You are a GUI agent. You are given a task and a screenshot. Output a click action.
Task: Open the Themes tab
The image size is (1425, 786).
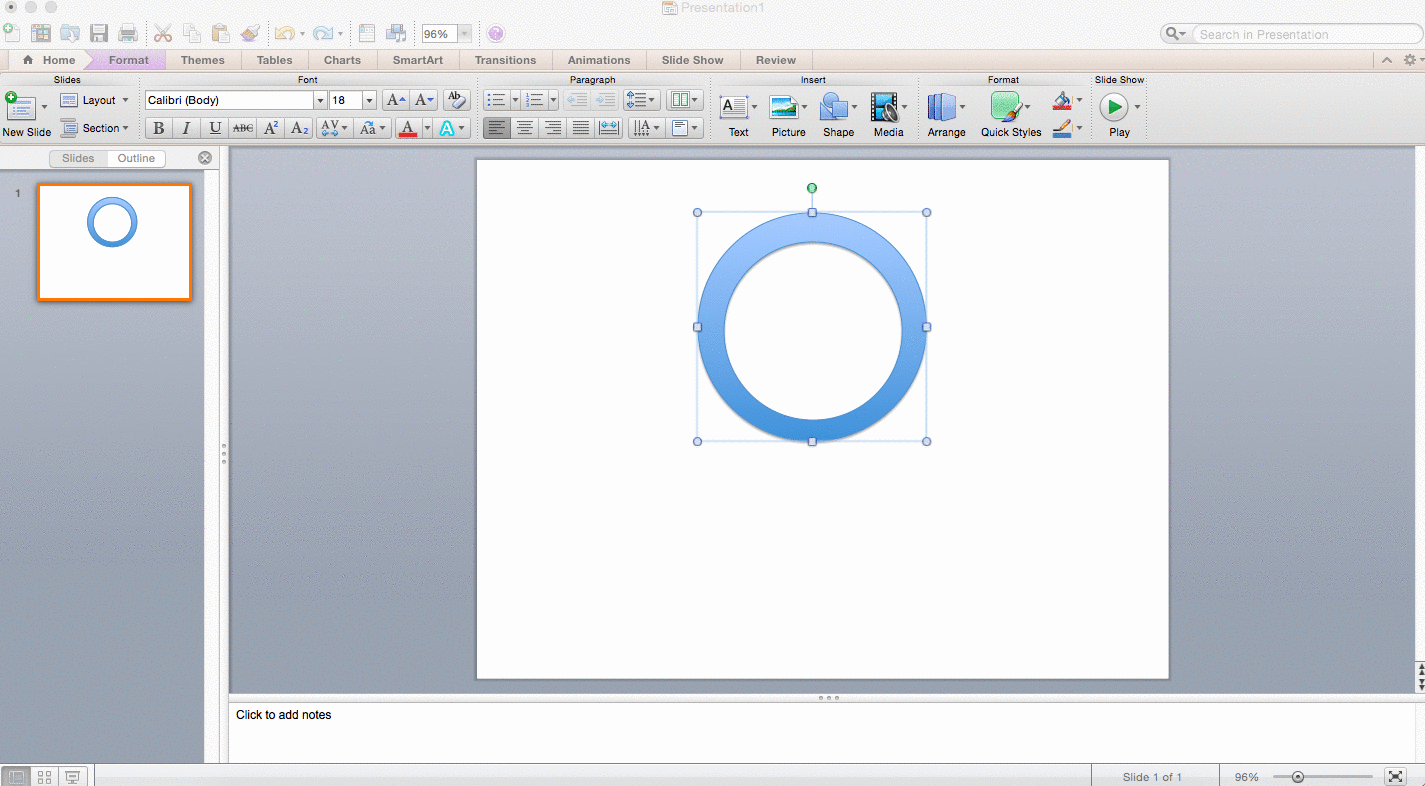click(x=203, y=60)
